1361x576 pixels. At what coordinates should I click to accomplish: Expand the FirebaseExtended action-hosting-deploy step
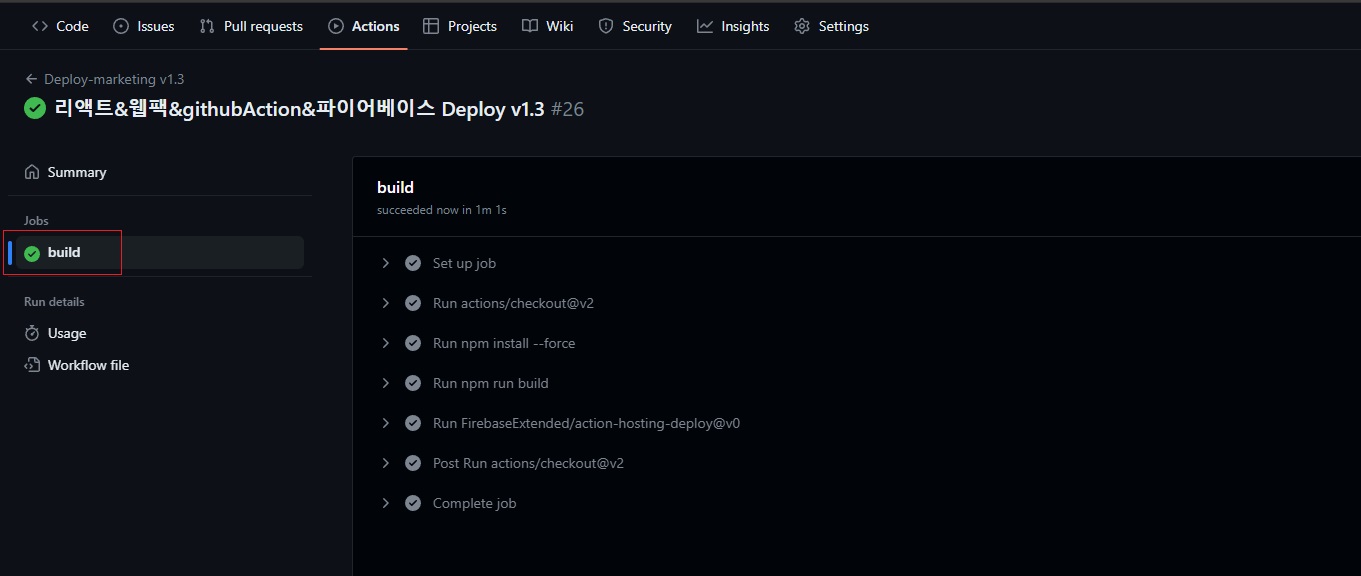click(x=385, y=423)
